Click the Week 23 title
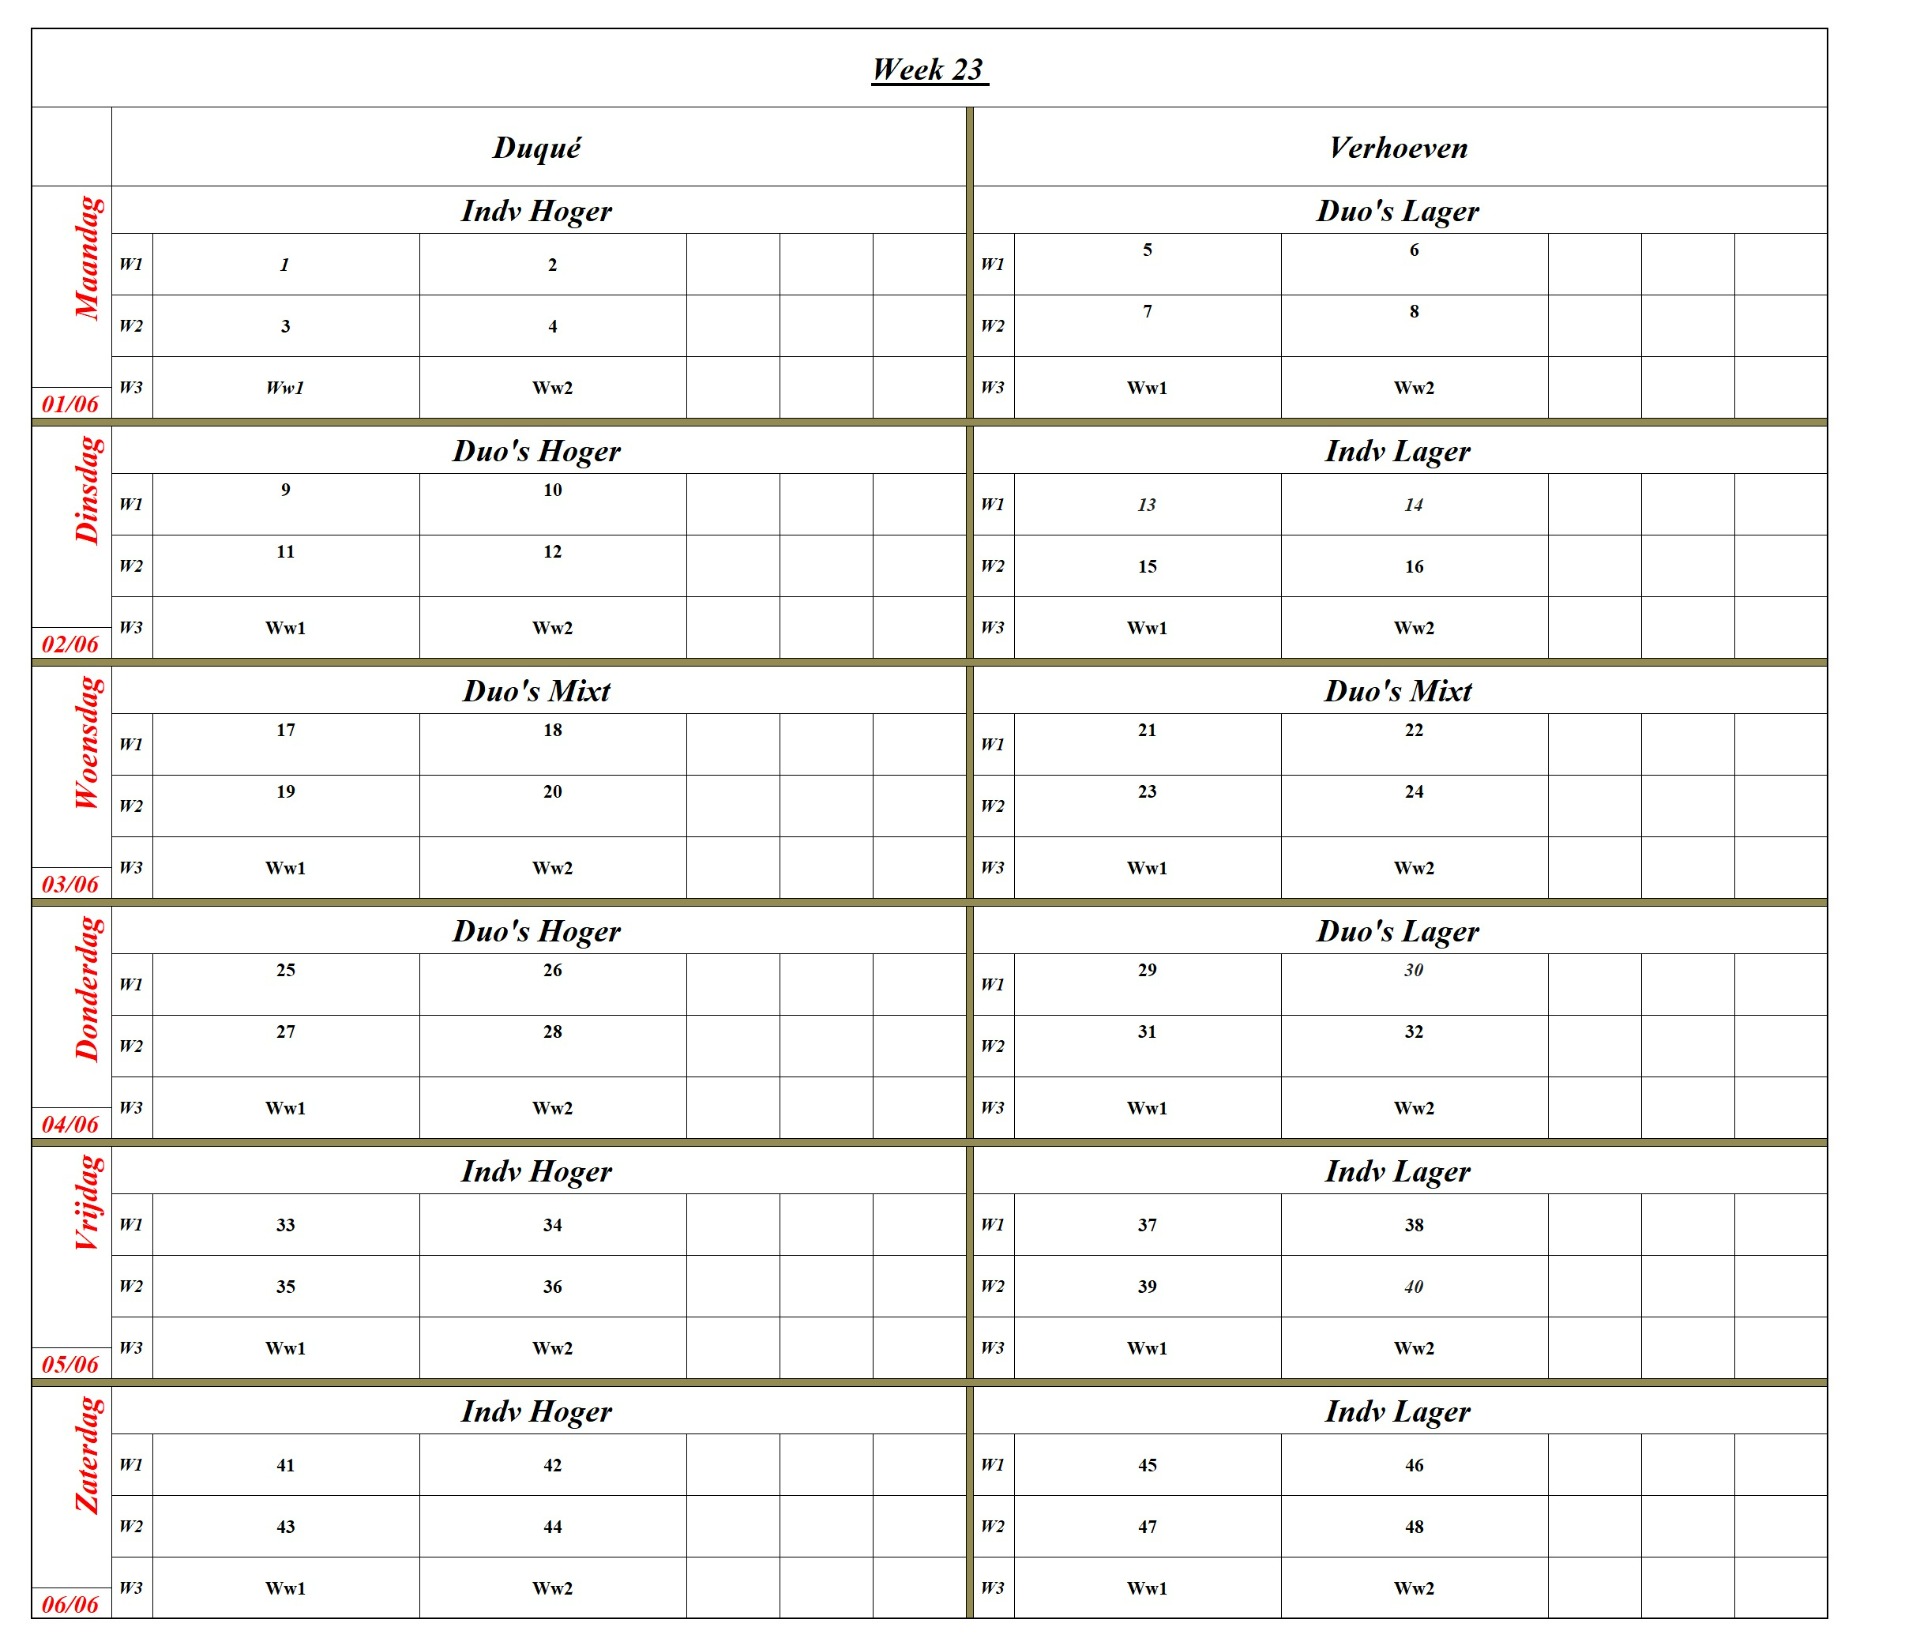The width and height of the screenshot is (1920, 1646). tap(929, 69)
